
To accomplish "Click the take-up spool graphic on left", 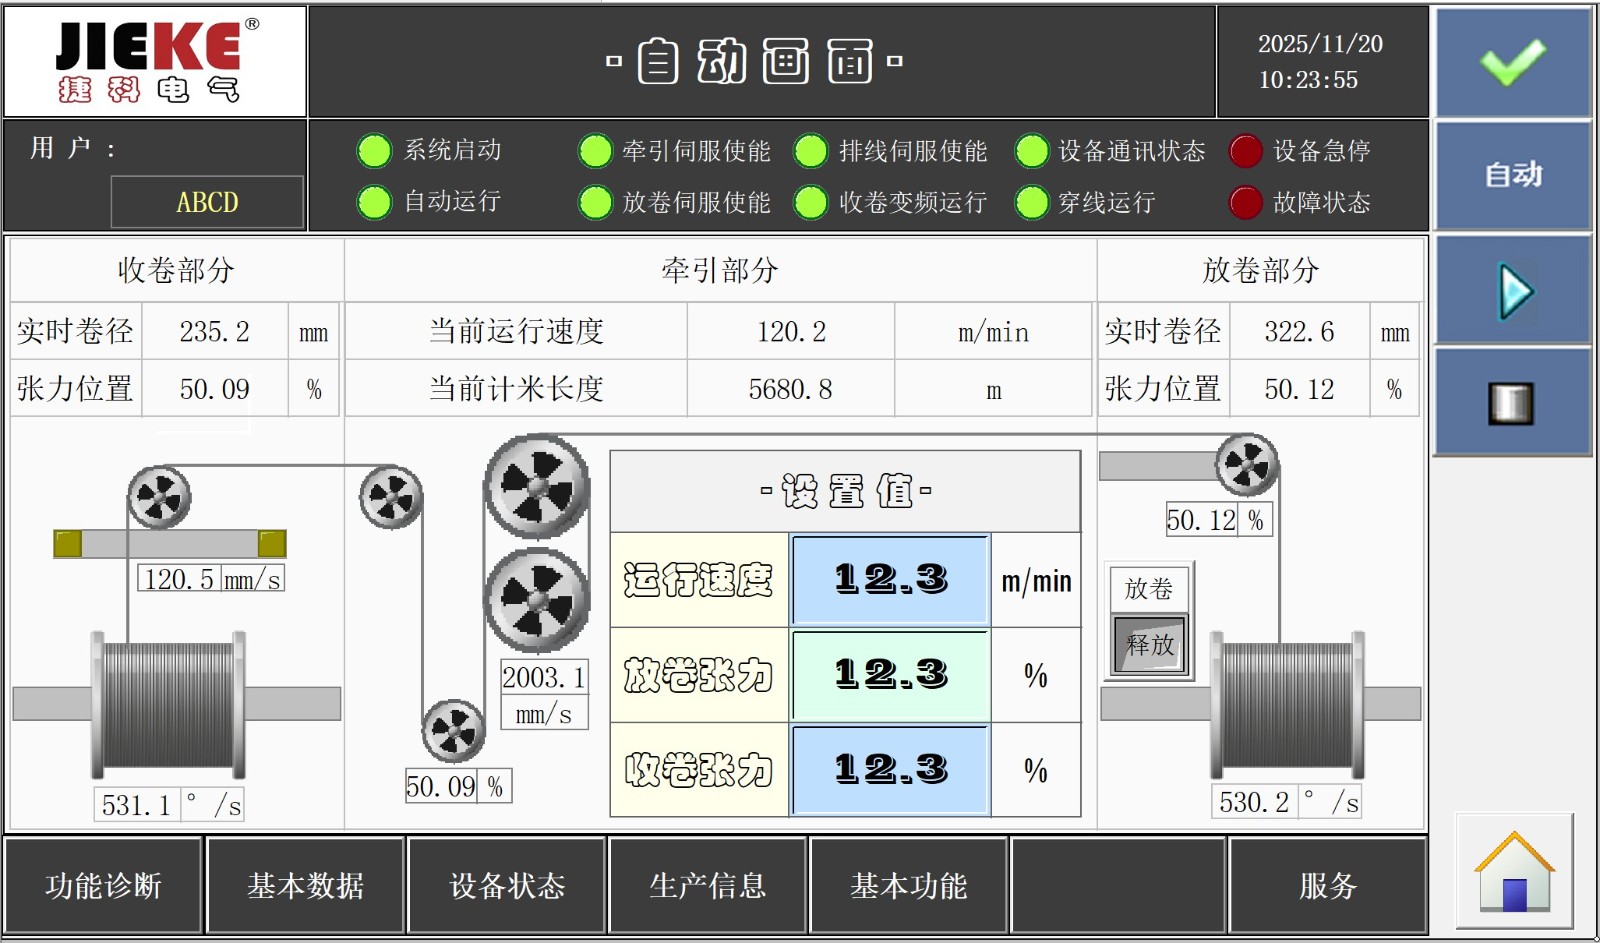I will click(168, 704).
